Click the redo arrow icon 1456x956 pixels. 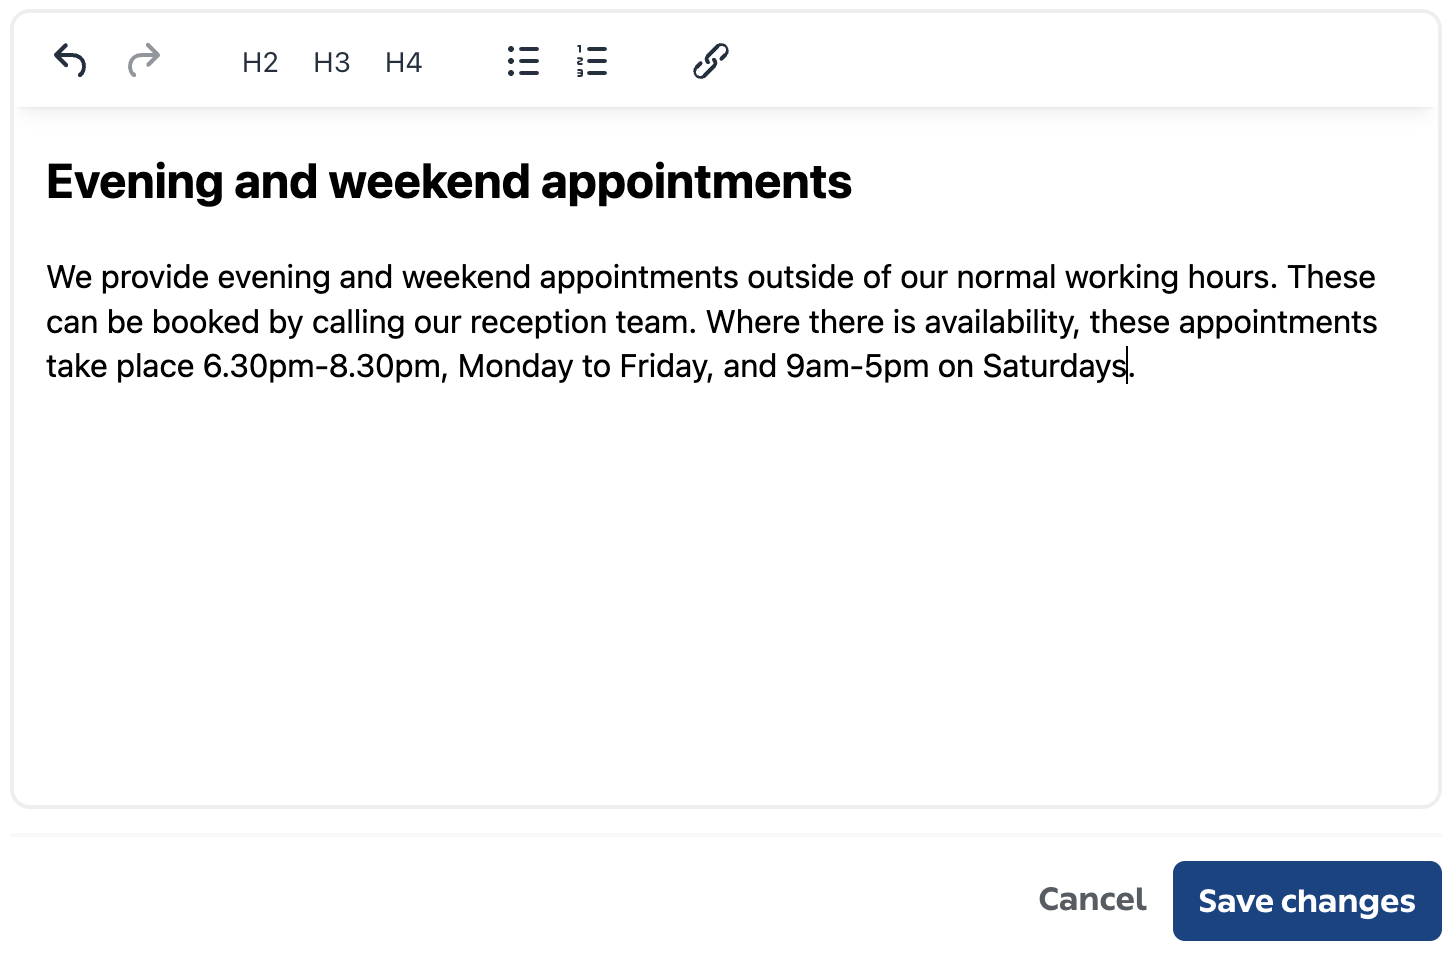click(x=144, y=61)
